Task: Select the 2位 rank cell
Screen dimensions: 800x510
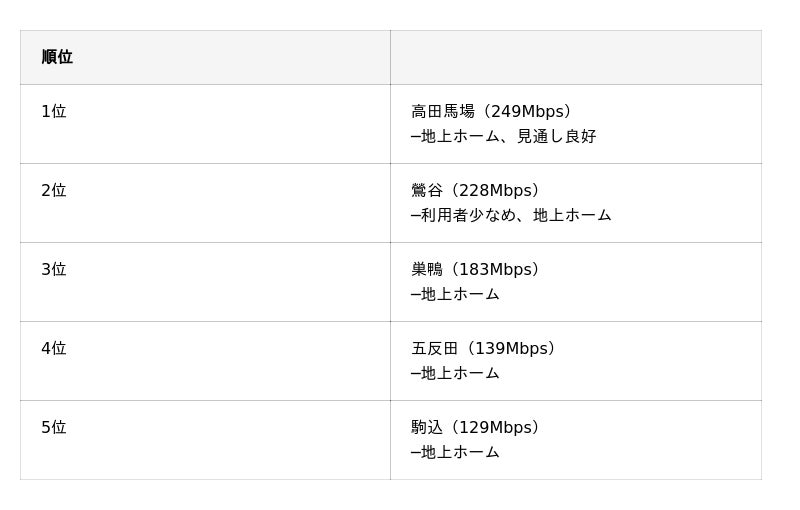Action: pos(54,191)
